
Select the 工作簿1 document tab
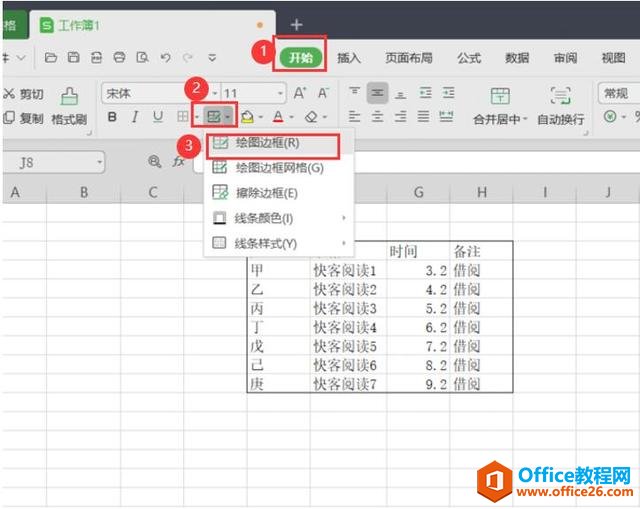152,25
